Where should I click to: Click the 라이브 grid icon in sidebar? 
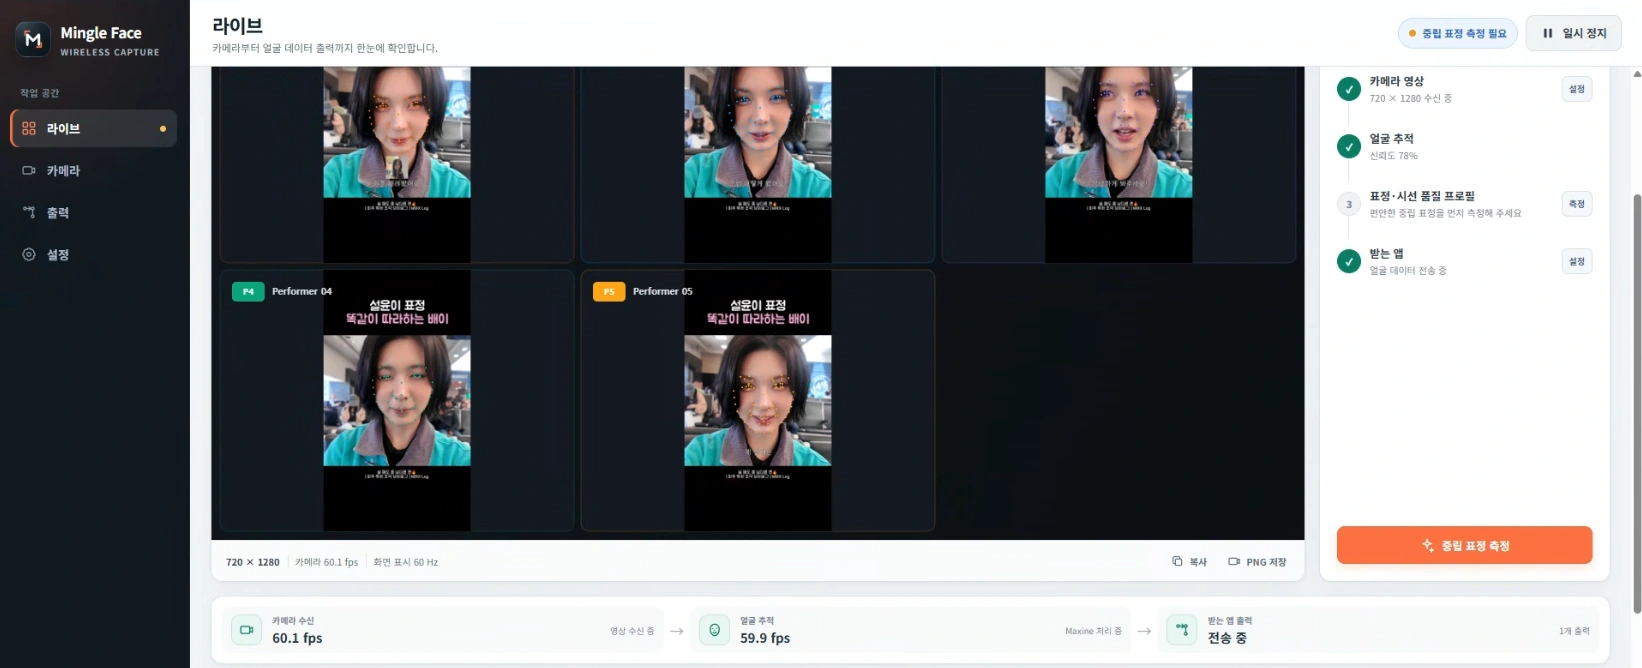[x=29, y=128]
